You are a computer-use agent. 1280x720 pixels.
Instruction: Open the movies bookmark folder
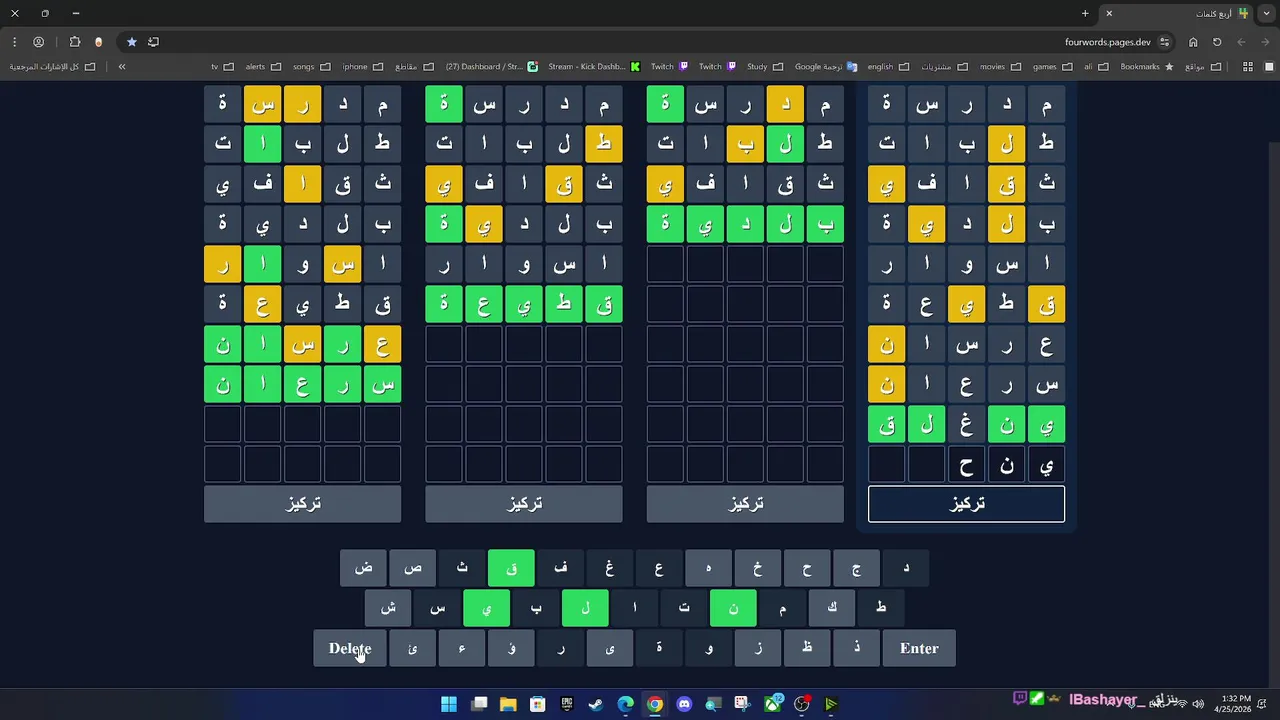click(999, 67)
